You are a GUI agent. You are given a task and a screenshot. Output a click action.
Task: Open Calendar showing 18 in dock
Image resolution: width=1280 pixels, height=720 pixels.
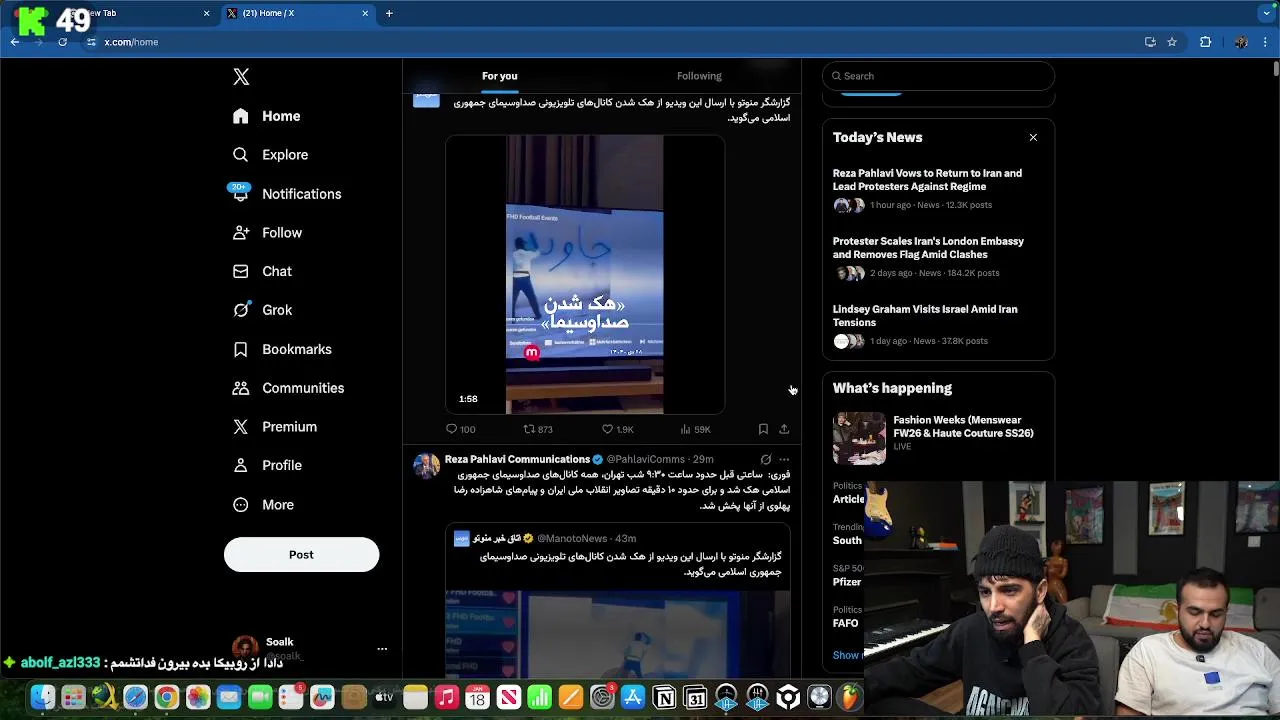coord(477,697)
